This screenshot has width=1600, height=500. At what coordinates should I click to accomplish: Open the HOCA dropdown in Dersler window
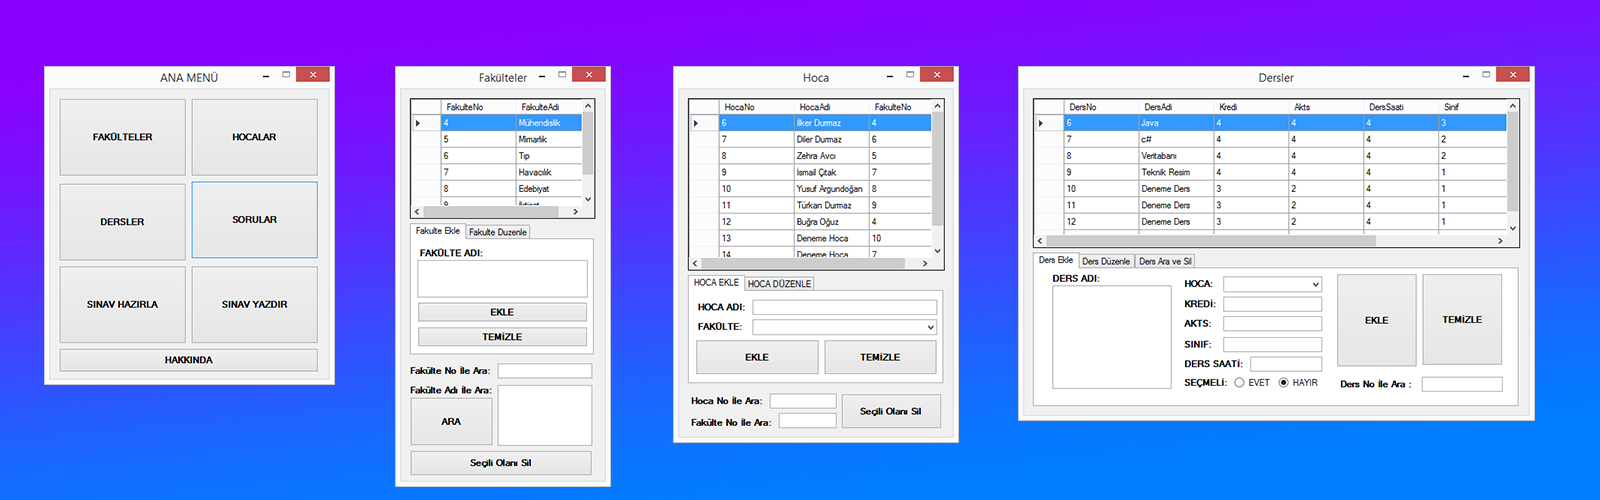1273,284
